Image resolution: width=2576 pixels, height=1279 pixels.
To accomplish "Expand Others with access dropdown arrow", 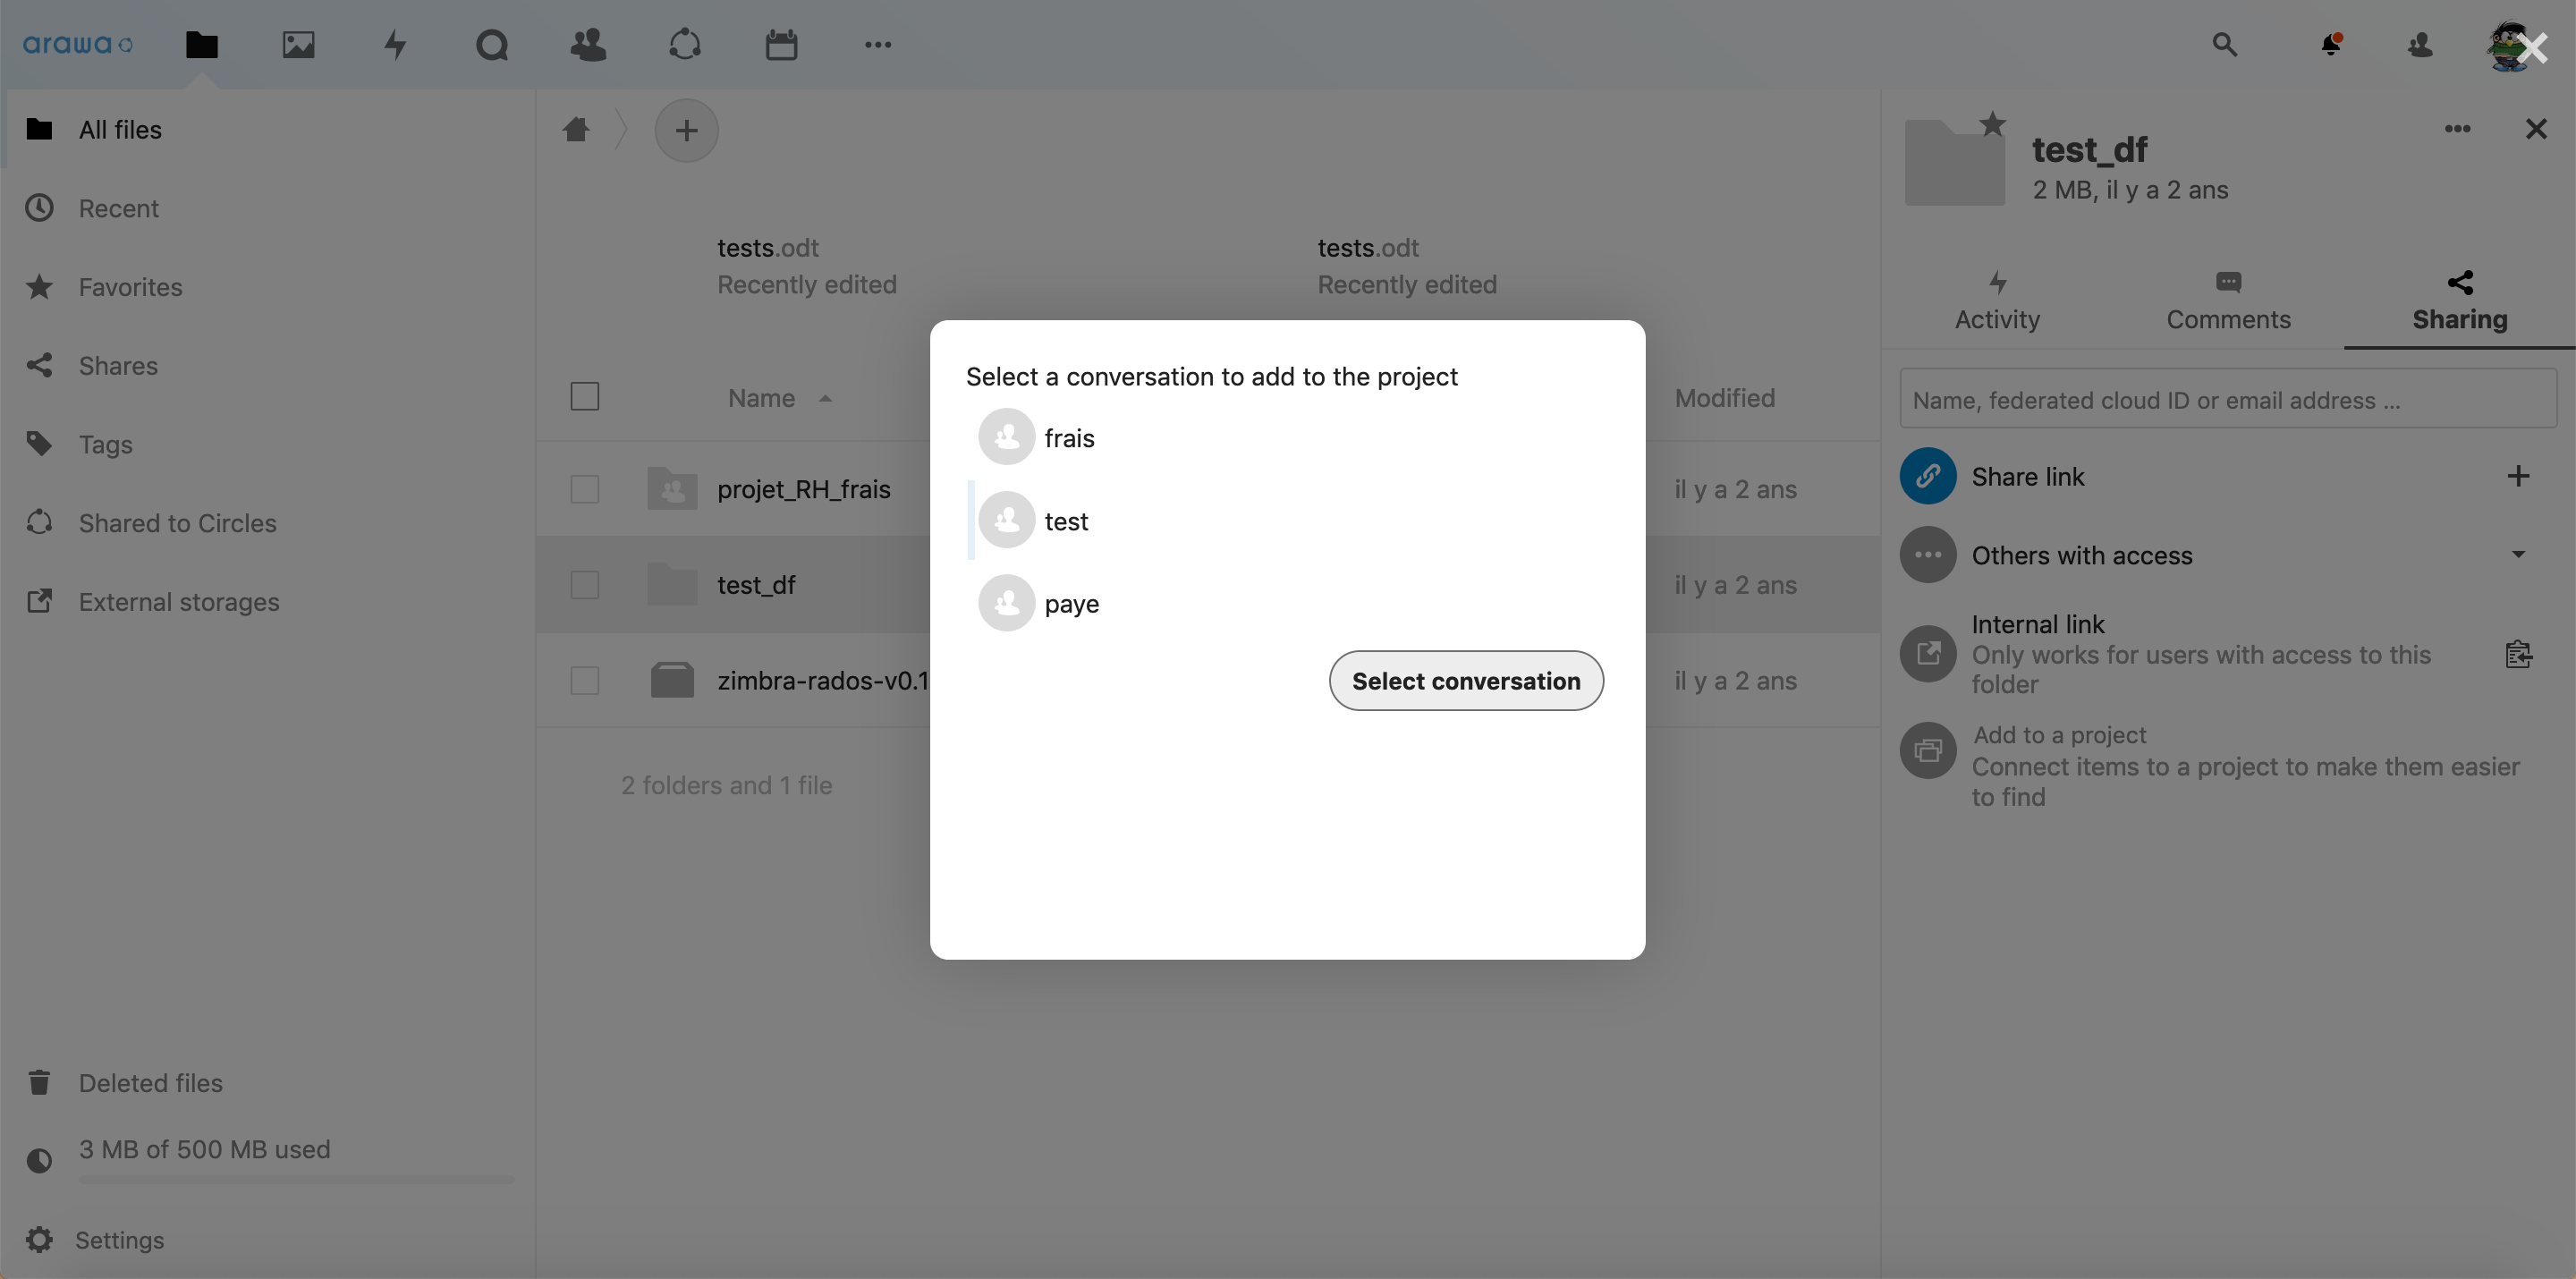I will (2518, 555).
